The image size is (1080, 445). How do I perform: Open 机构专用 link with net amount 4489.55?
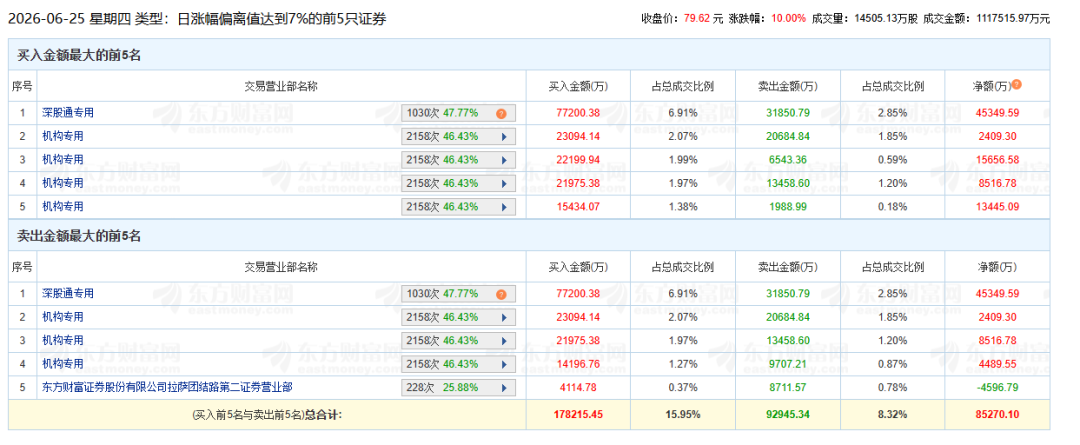click(63, 364)
